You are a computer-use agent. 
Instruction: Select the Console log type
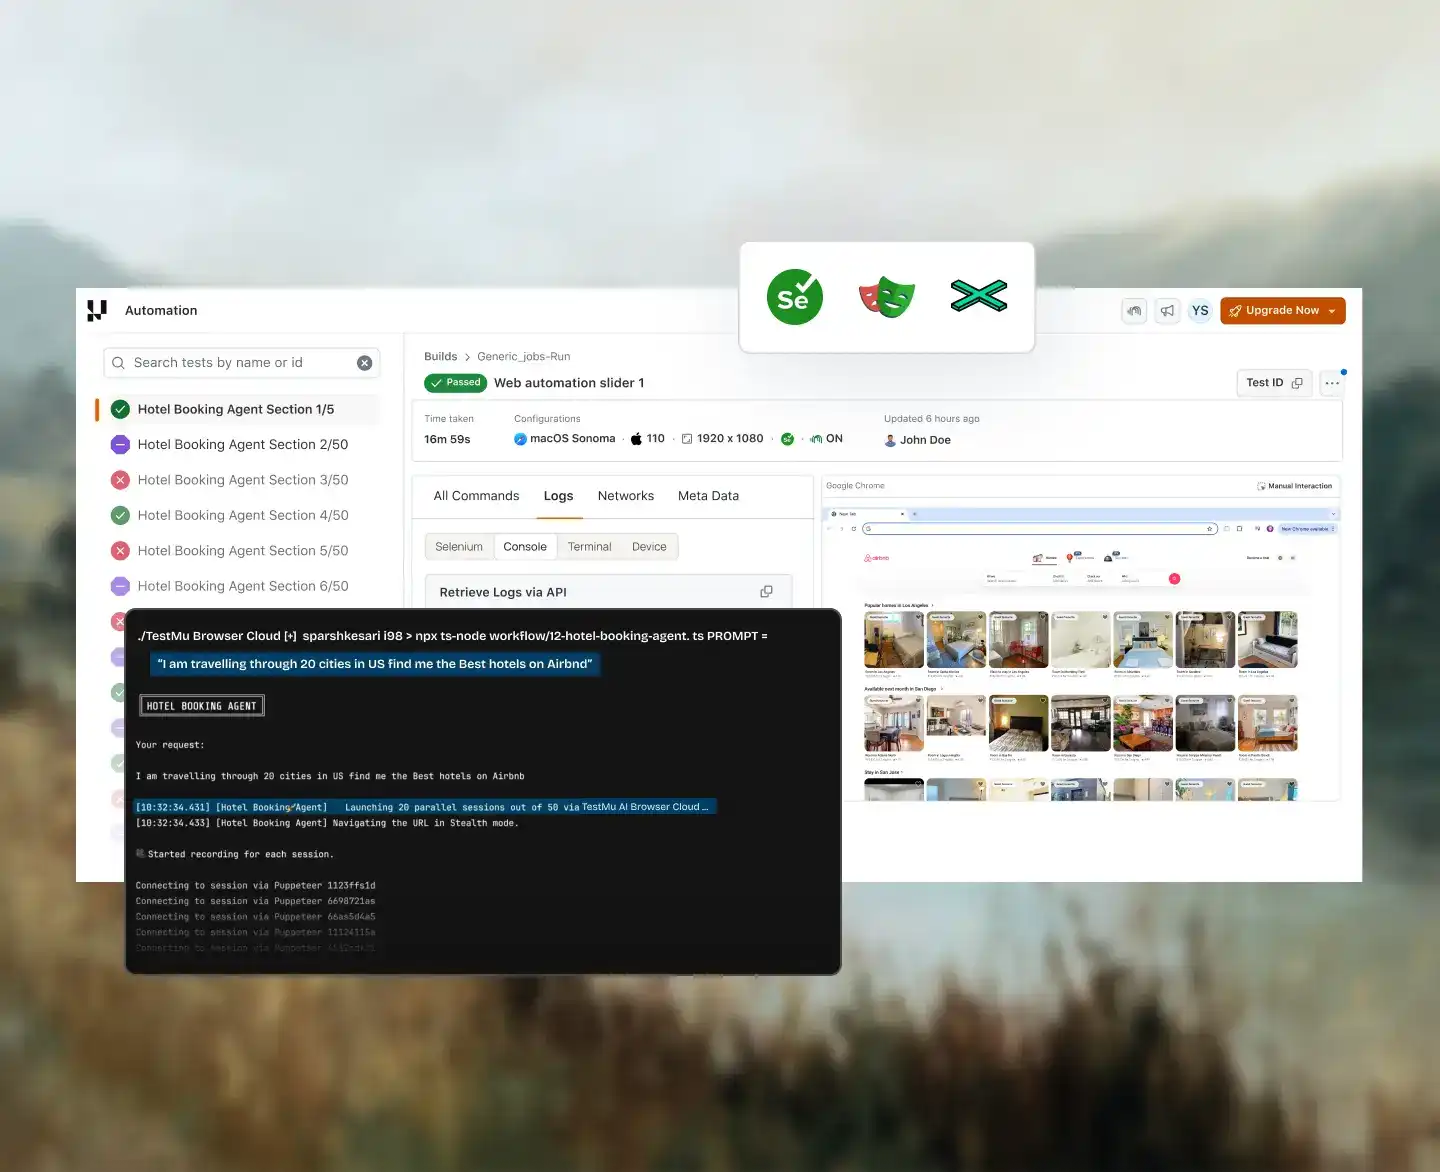[x=525, y=547]
